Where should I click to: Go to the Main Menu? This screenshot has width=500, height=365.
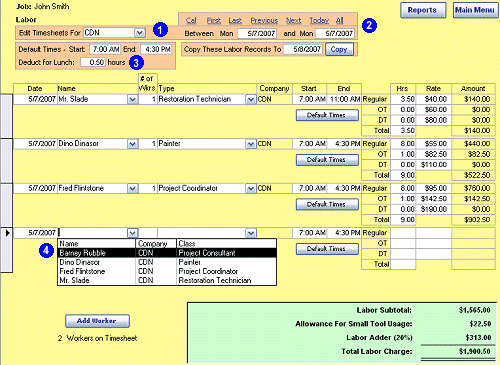pos(475,10)
